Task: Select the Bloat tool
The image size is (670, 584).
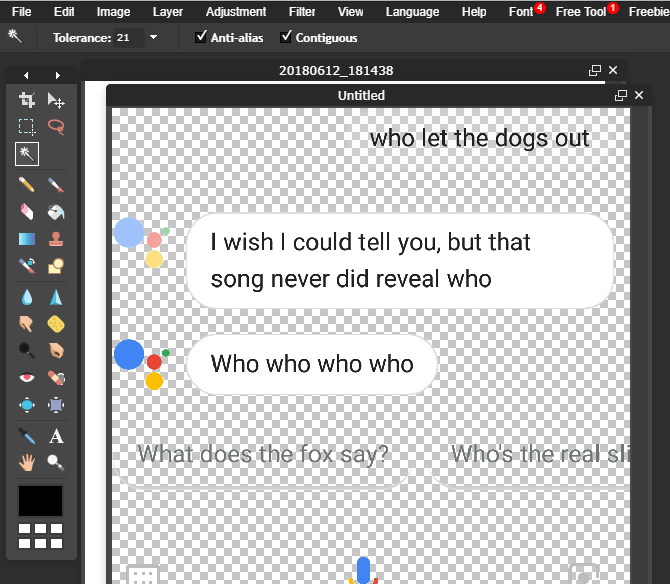Action: 26,405
